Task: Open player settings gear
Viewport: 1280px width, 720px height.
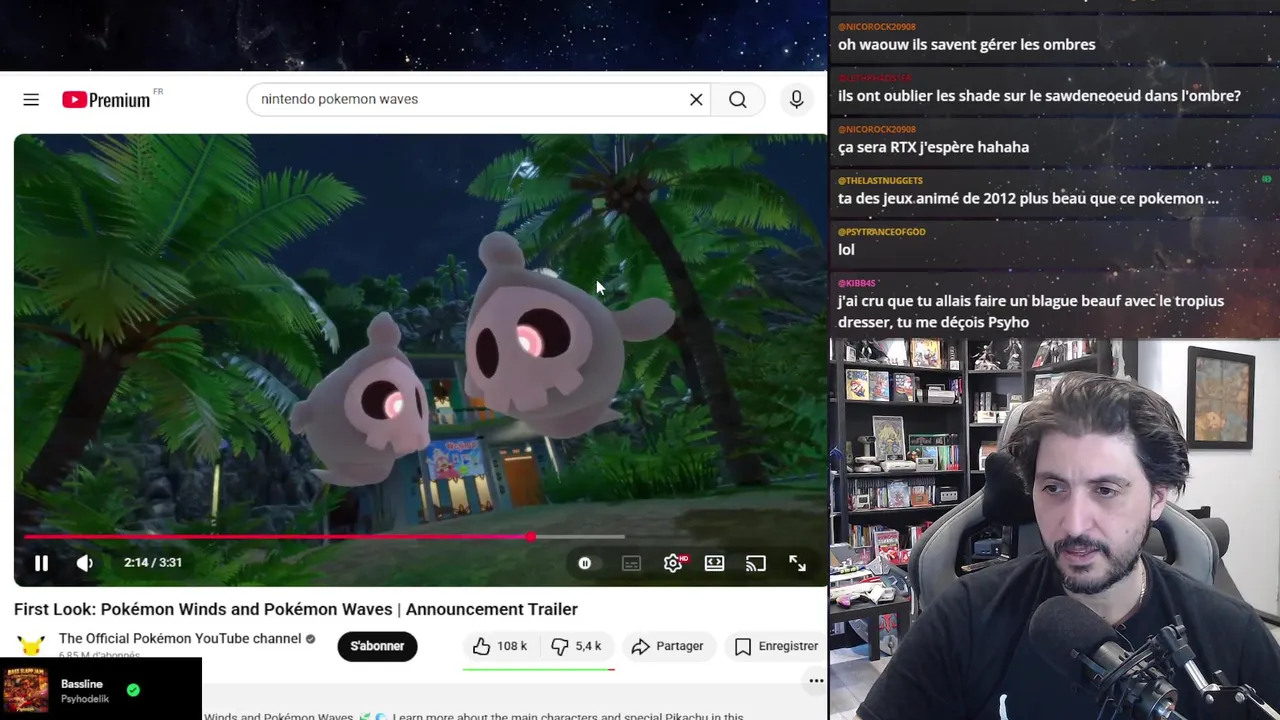Action: 674,563
